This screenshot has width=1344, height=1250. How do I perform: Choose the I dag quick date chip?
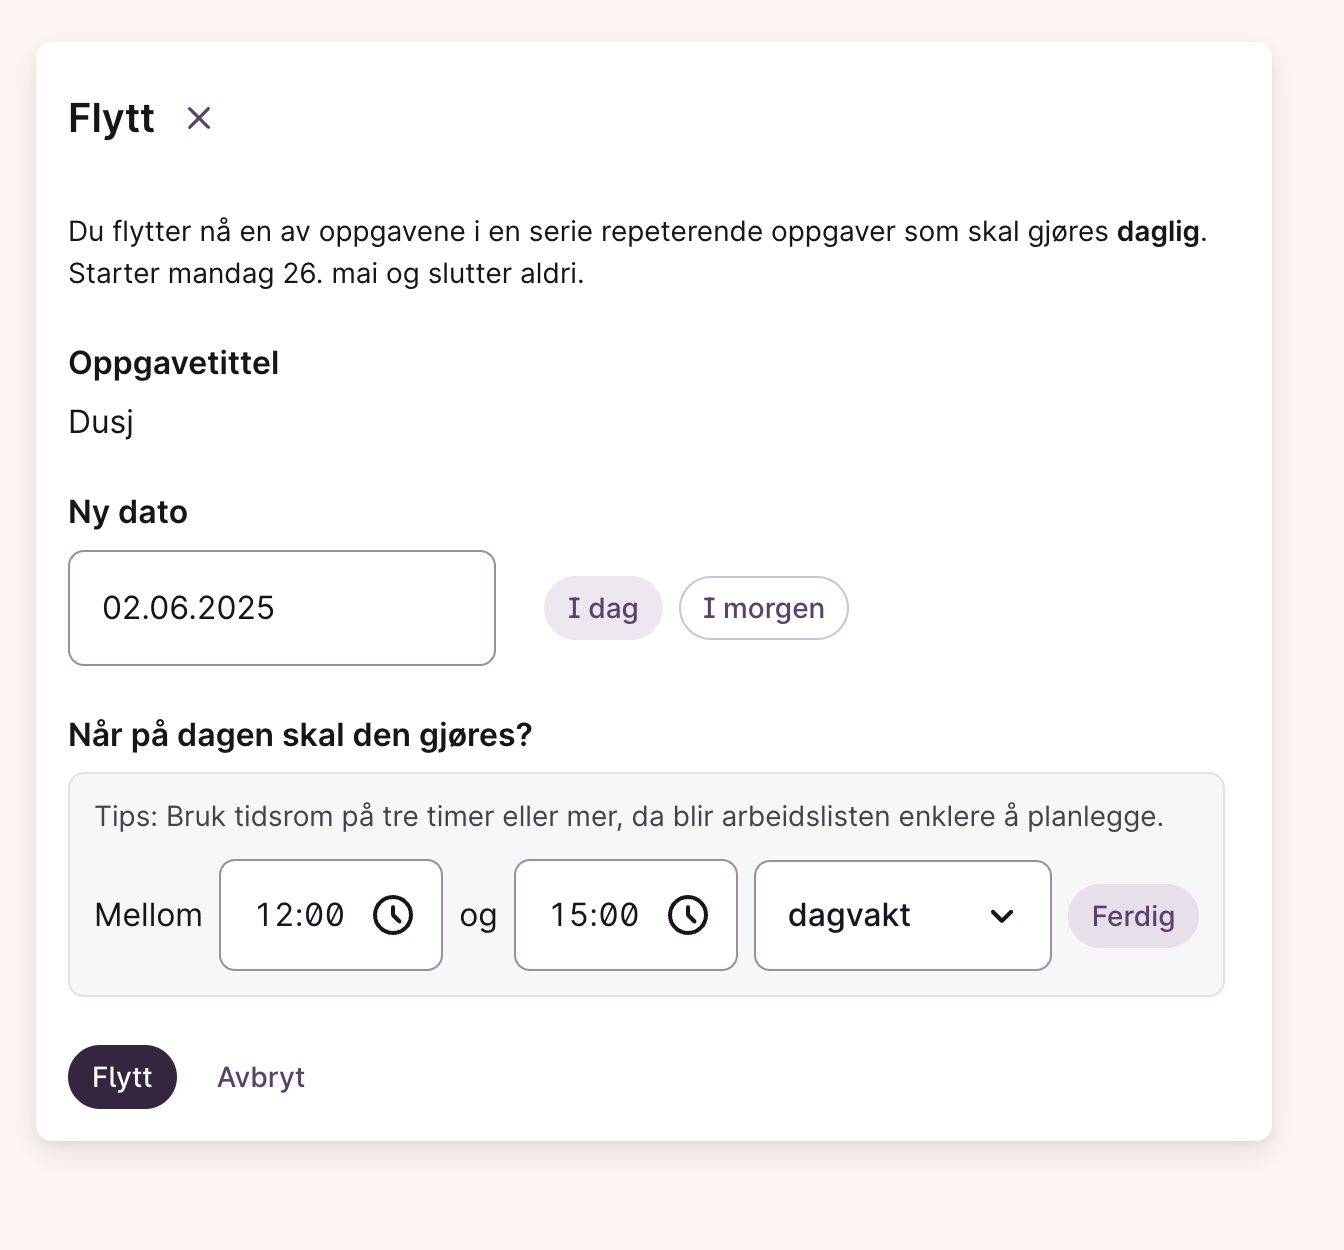(603, 608)
